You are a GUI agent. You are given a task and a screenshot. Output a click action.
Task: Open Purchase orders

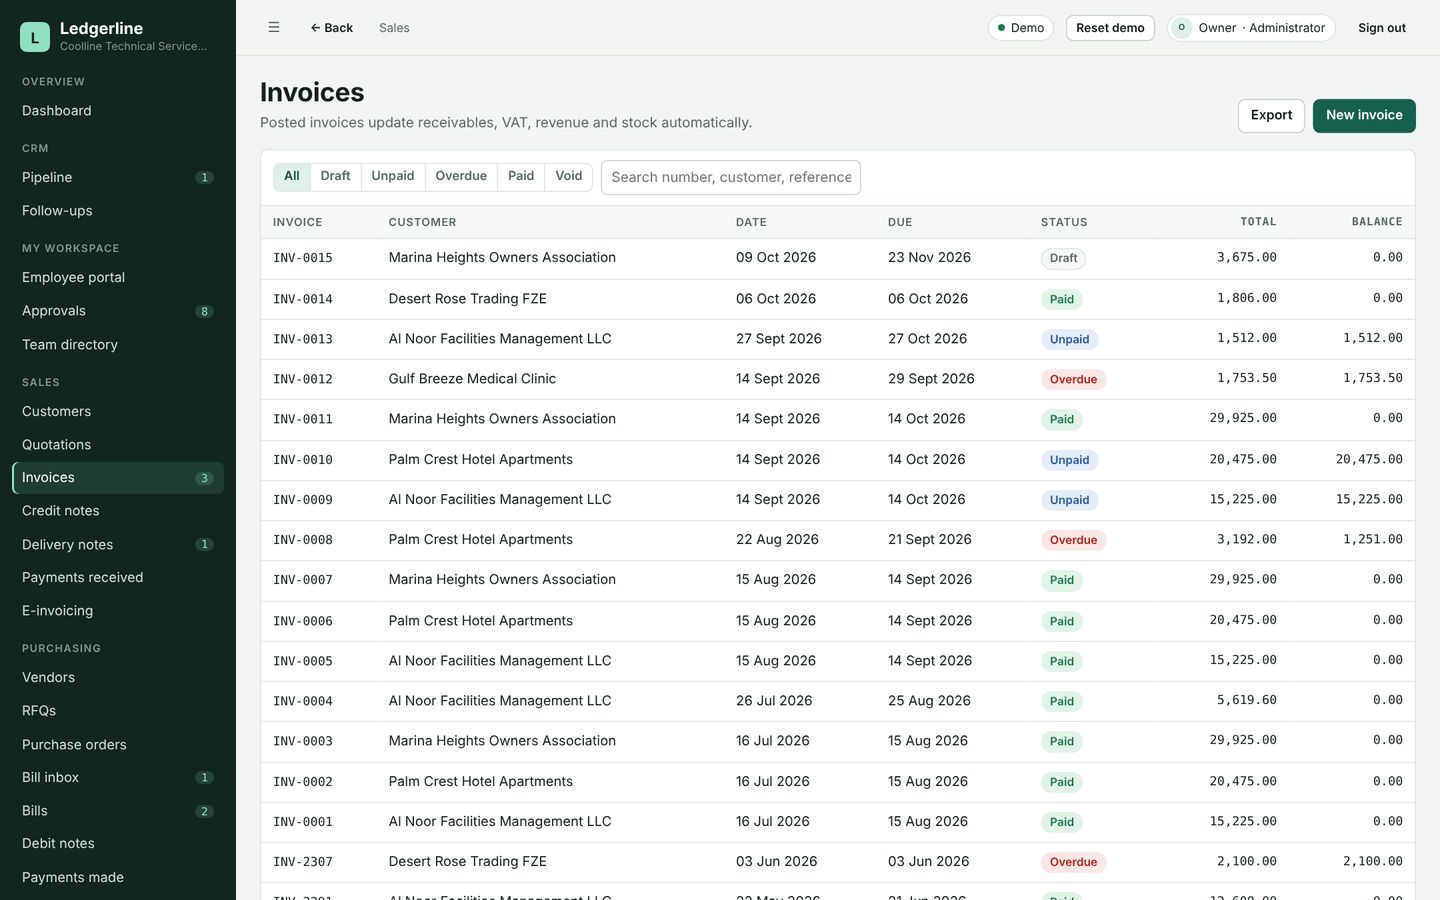coord(118,745)
